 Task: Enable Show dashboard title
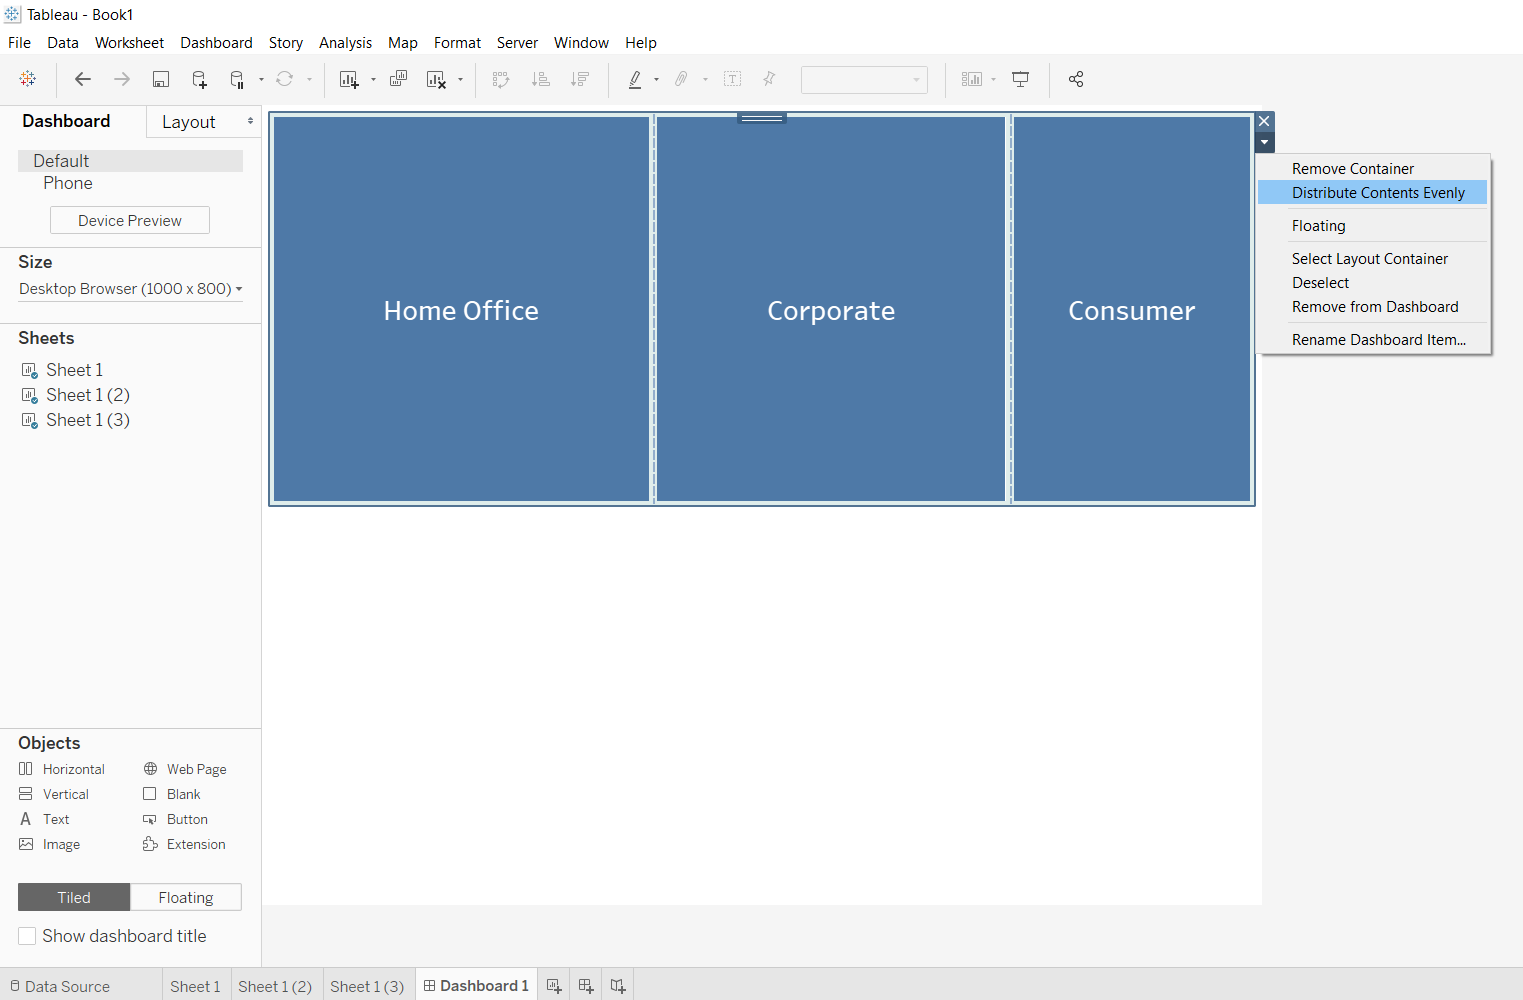[x=27, y=936]
